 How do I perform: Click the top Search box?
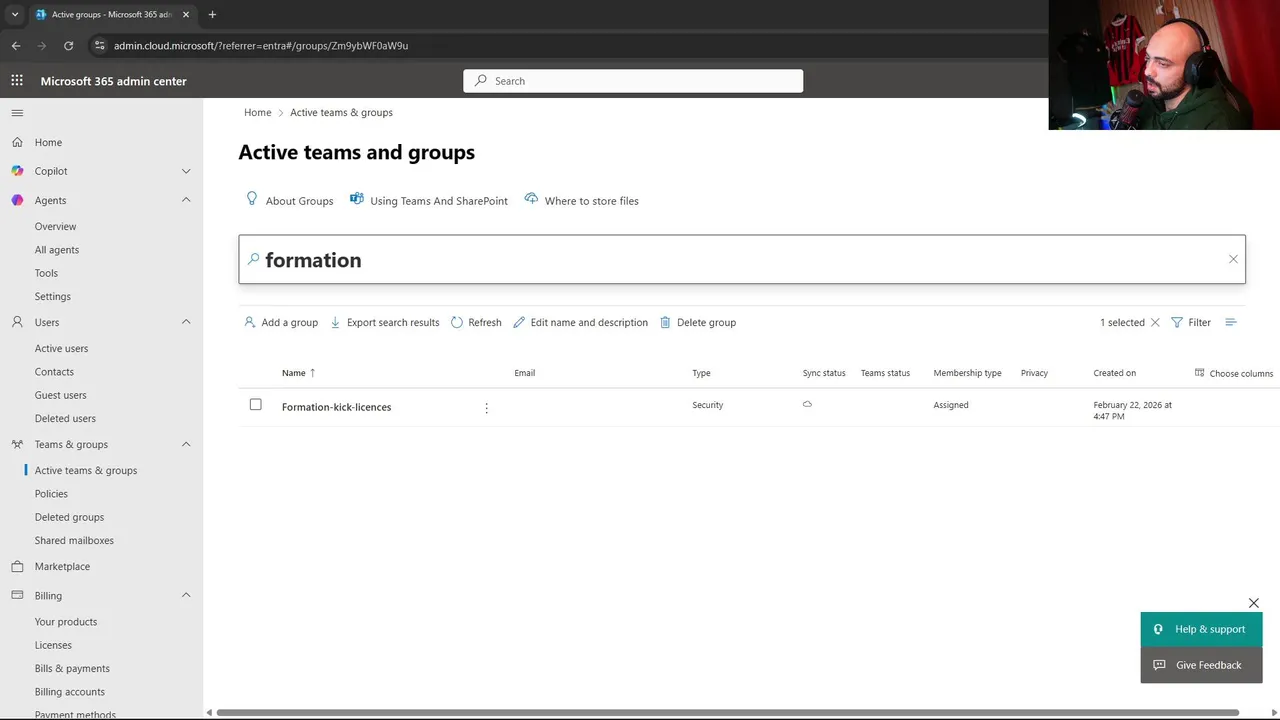633,81
